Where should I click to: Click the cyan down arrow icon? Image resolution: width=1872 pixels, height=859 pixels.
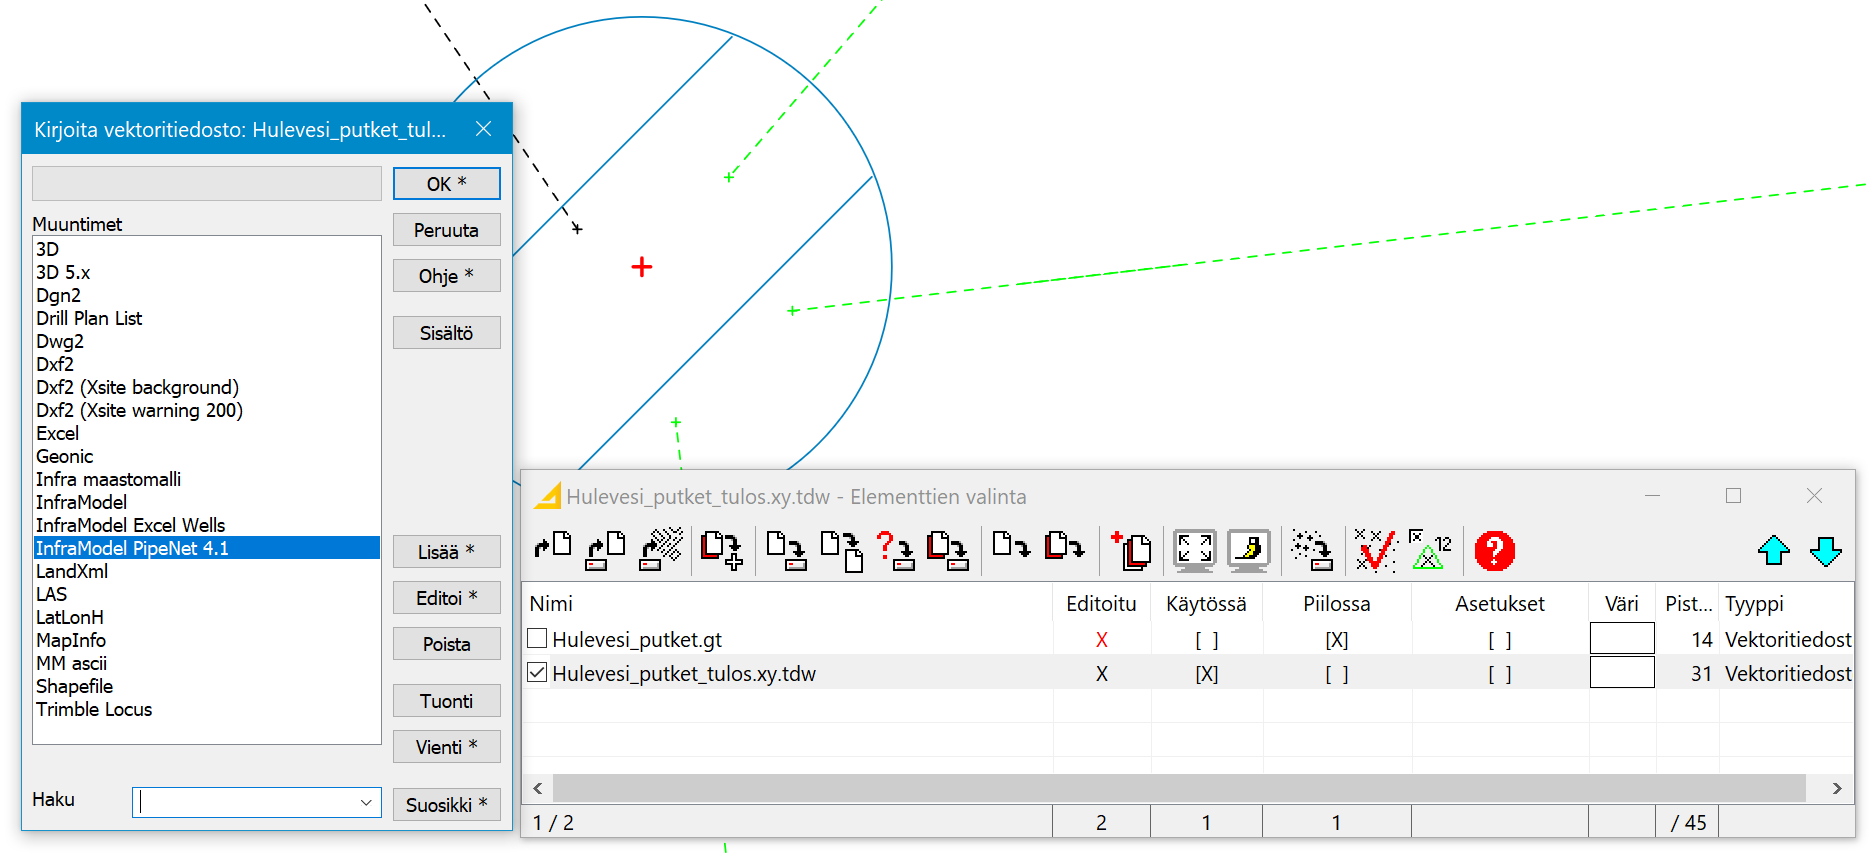[x=1825, y=551]
